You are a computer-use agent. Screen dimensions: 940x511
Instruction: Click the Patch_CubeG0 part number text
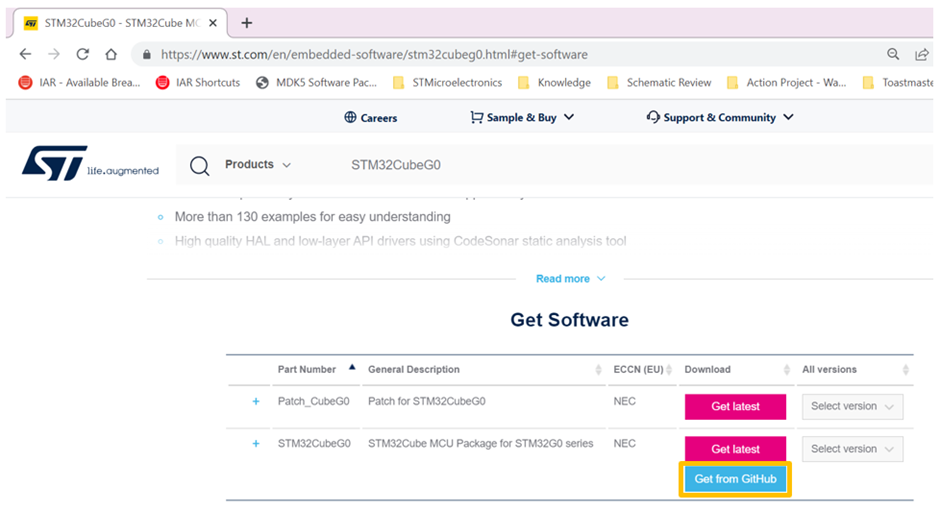tap(314, 401)
